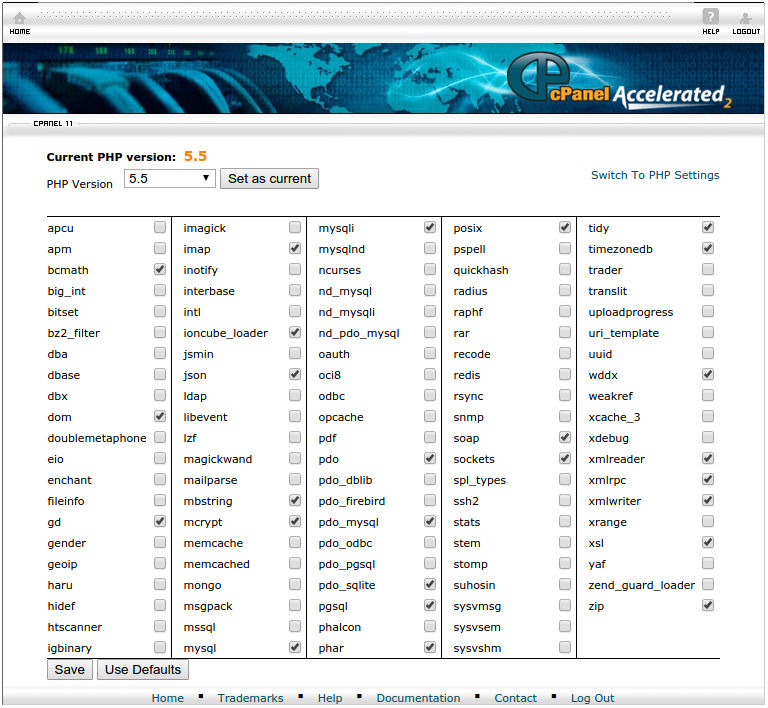Open the Documentation footer link
This screenshot has height=708, width=768.
click(418, 698)
